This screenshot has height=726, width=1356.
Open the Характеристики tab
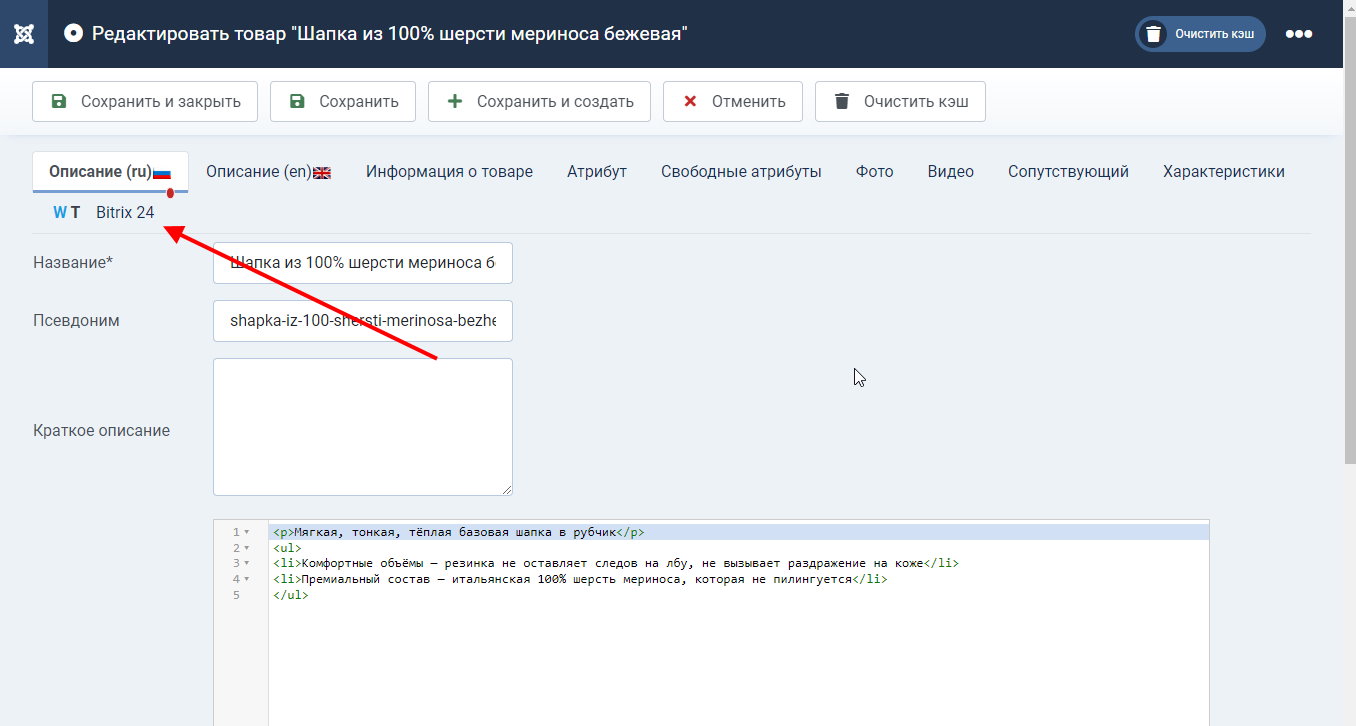click(x=1223, y=172)
